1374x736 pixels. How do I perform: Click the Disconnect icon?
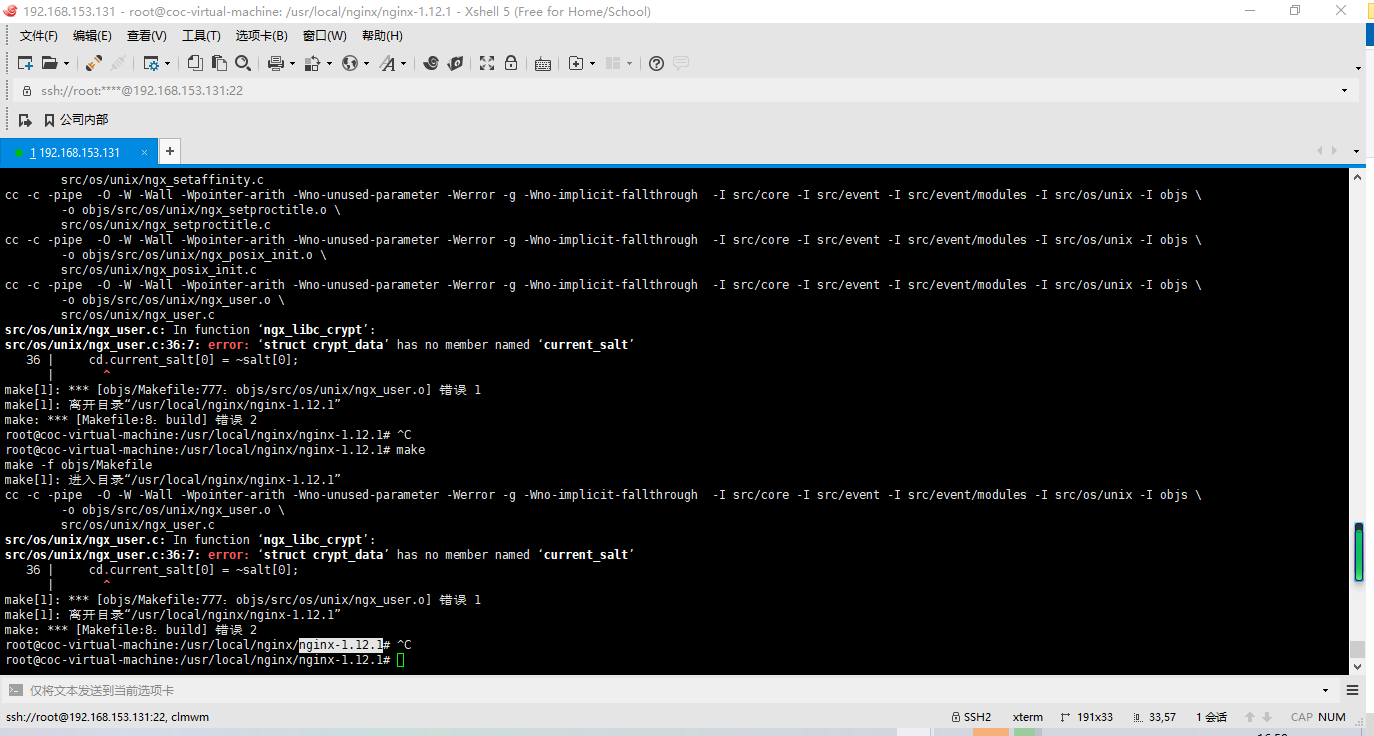(x=93, y=63)
